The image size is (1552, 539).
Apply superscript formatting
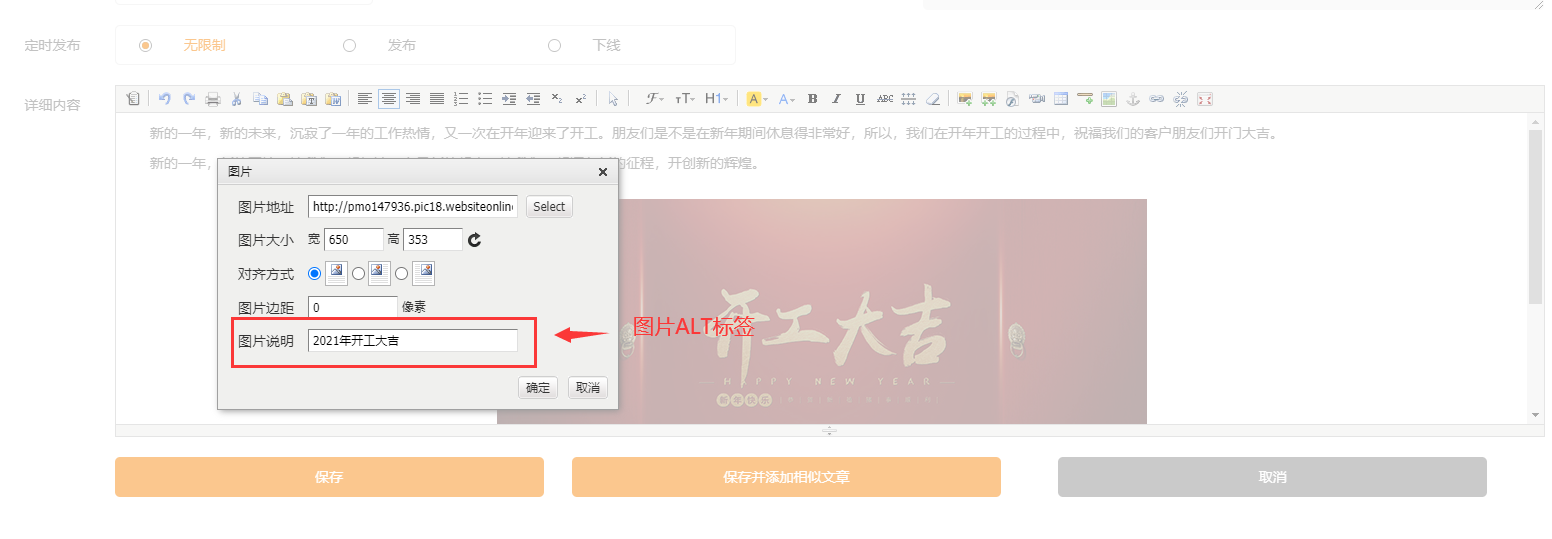pyautogui.click(x=581, y=99)
